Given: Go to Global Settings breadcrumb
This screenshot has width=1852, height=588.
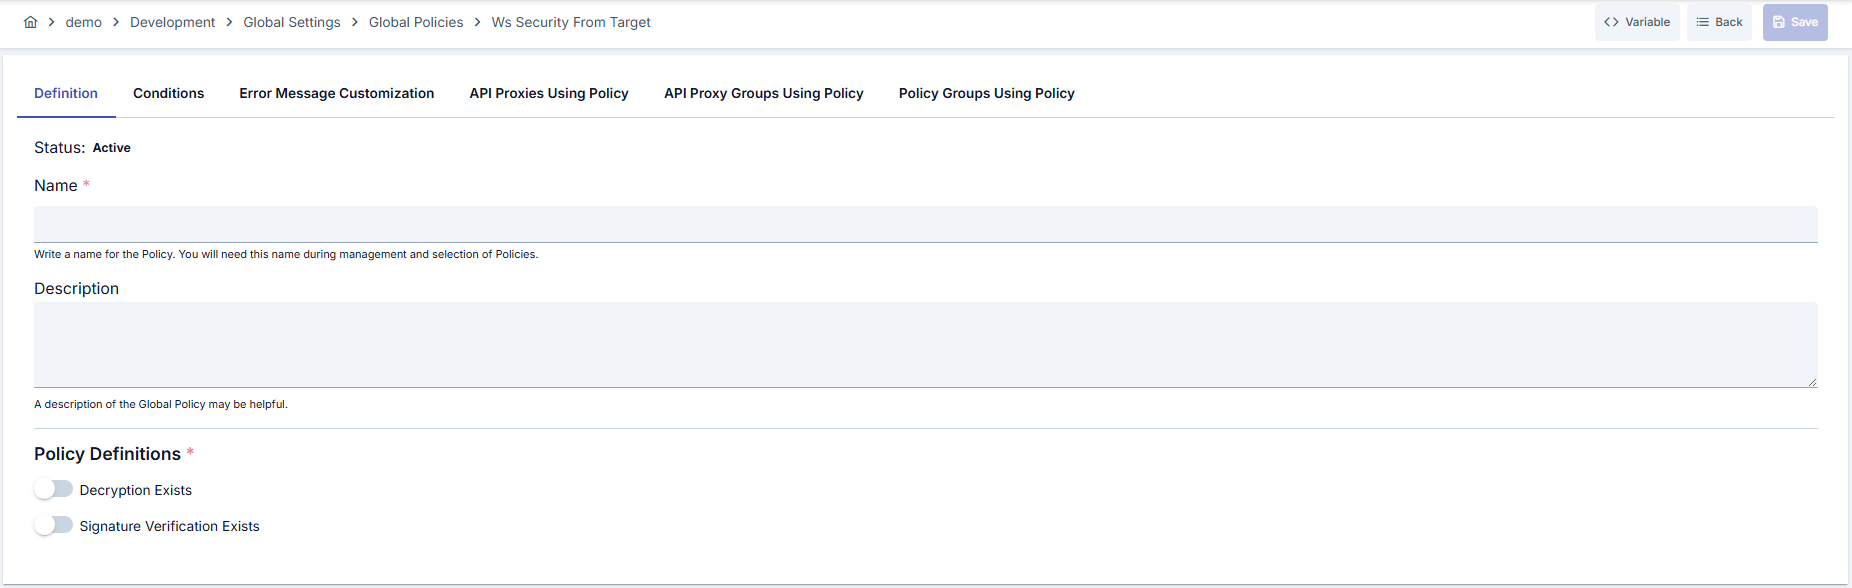Looking at the screenshot, I should coord(292,22).
